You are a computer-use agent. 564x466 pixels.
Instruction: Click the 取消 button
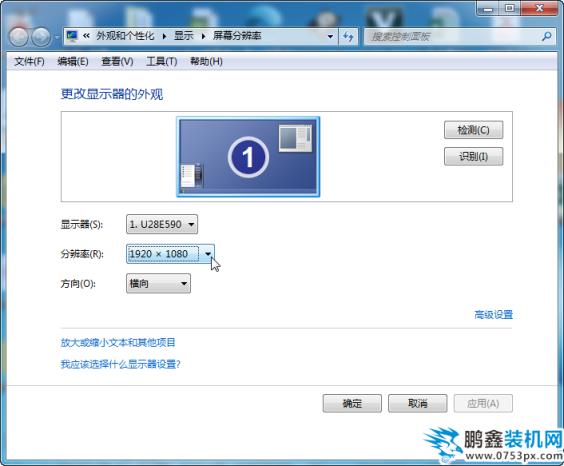418,403
